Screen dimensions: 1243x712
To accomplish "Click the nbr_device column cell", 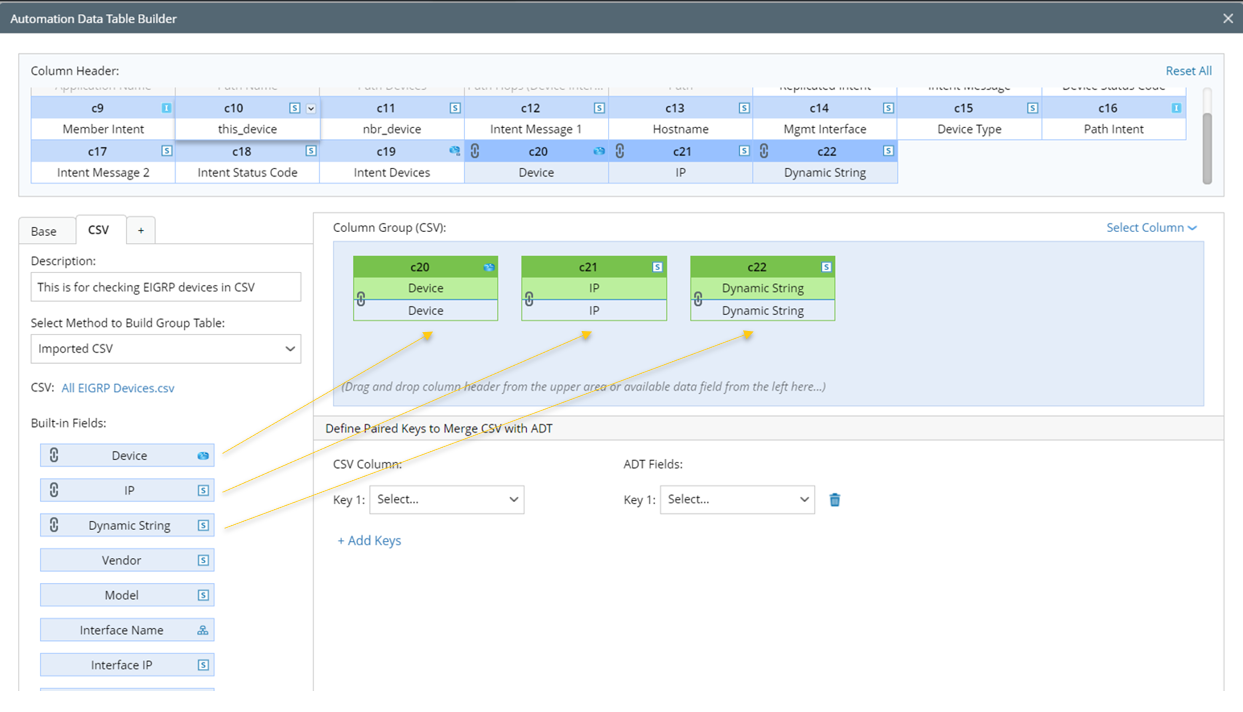I will point(392,129).
